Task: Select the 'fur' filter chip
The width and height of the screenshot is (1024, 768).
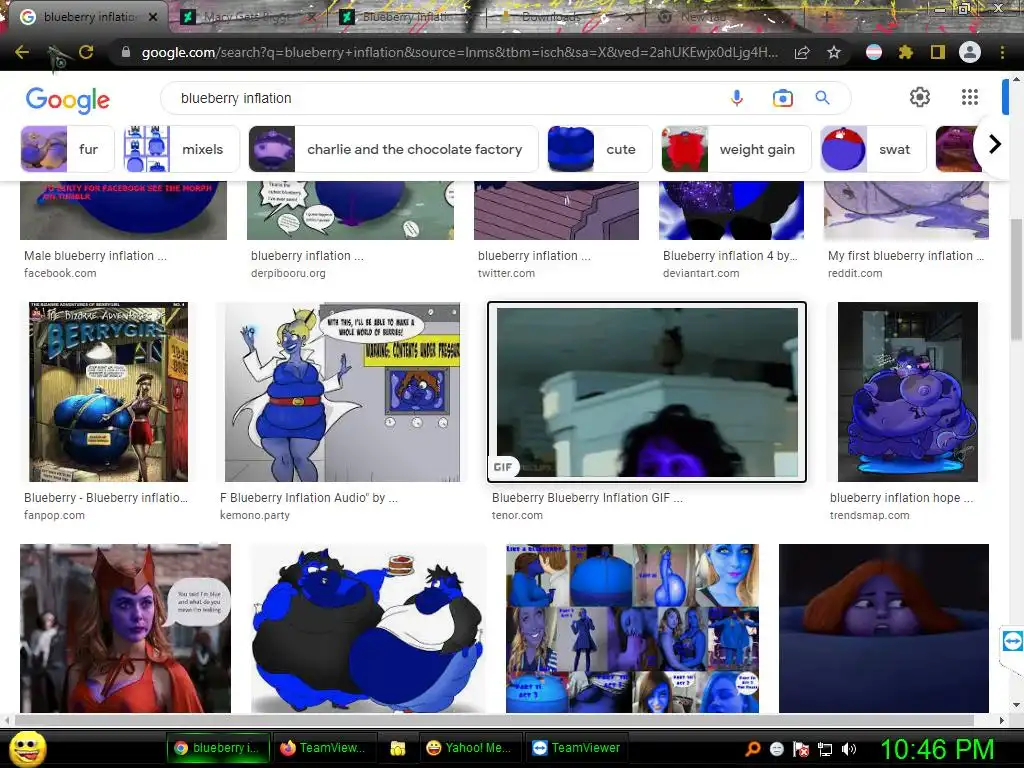Action: click(x=67, y=149)
